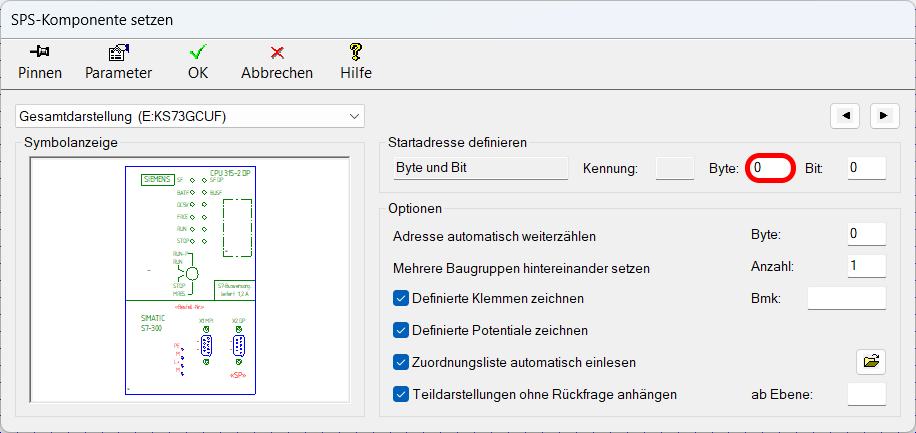Open the Parameter settings
916x433 pixels.
pyautogui.click(x=118, y=52)
